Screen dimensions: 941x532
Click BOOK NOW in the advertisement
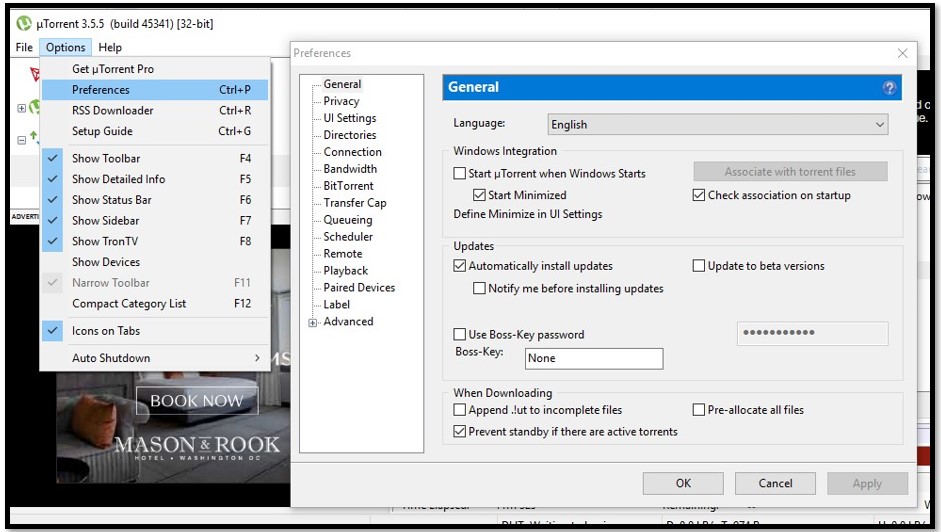[x=197, y=401]
